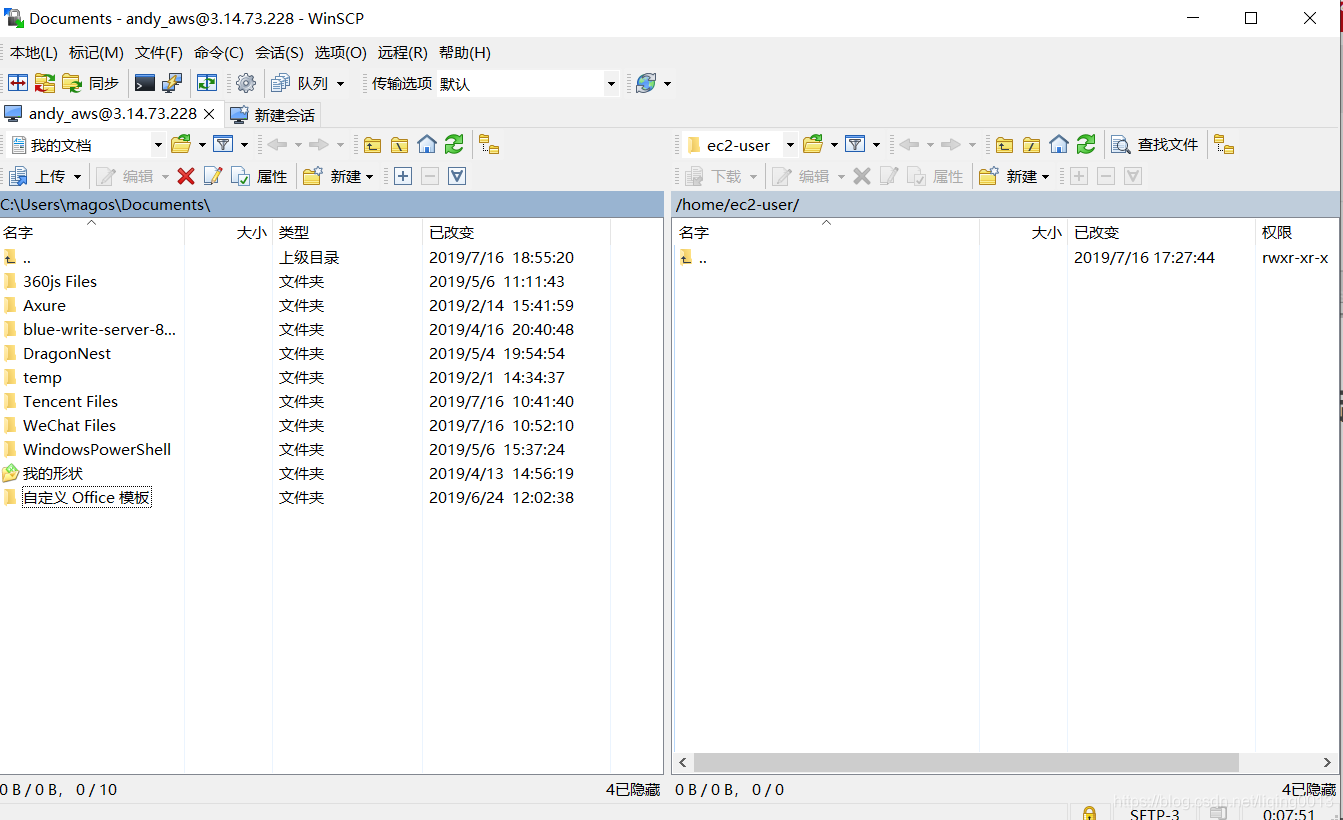Open the 本地(L) menu

[x=34, y=52]
